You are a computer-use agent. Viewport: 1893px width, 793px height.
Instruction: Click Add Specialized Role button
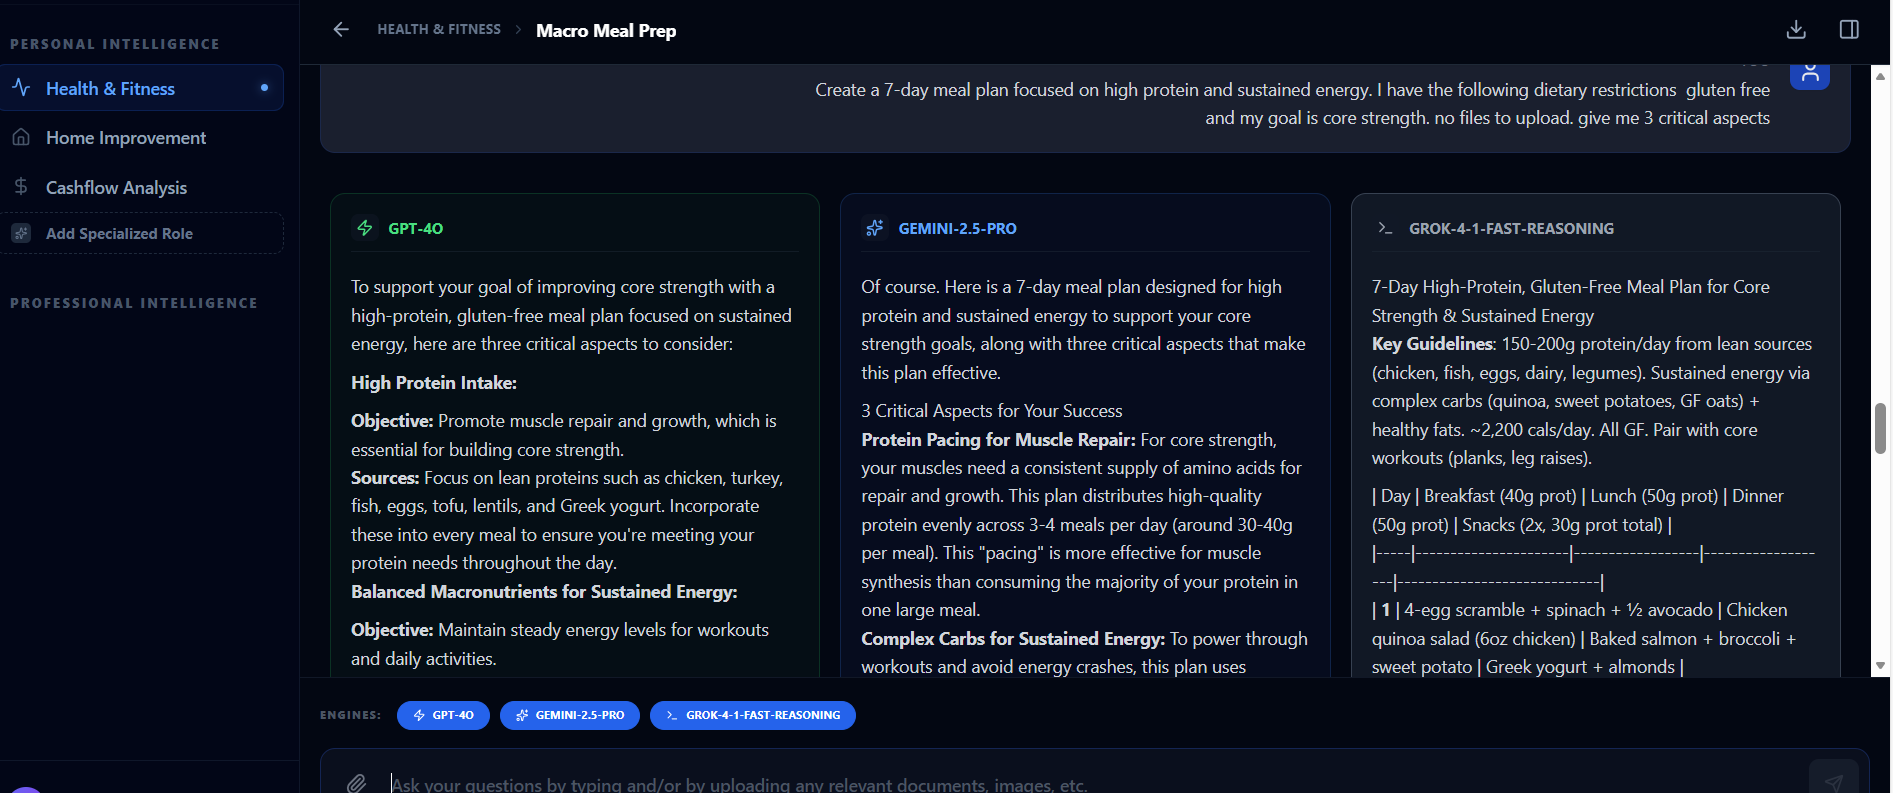pos(119,234)
